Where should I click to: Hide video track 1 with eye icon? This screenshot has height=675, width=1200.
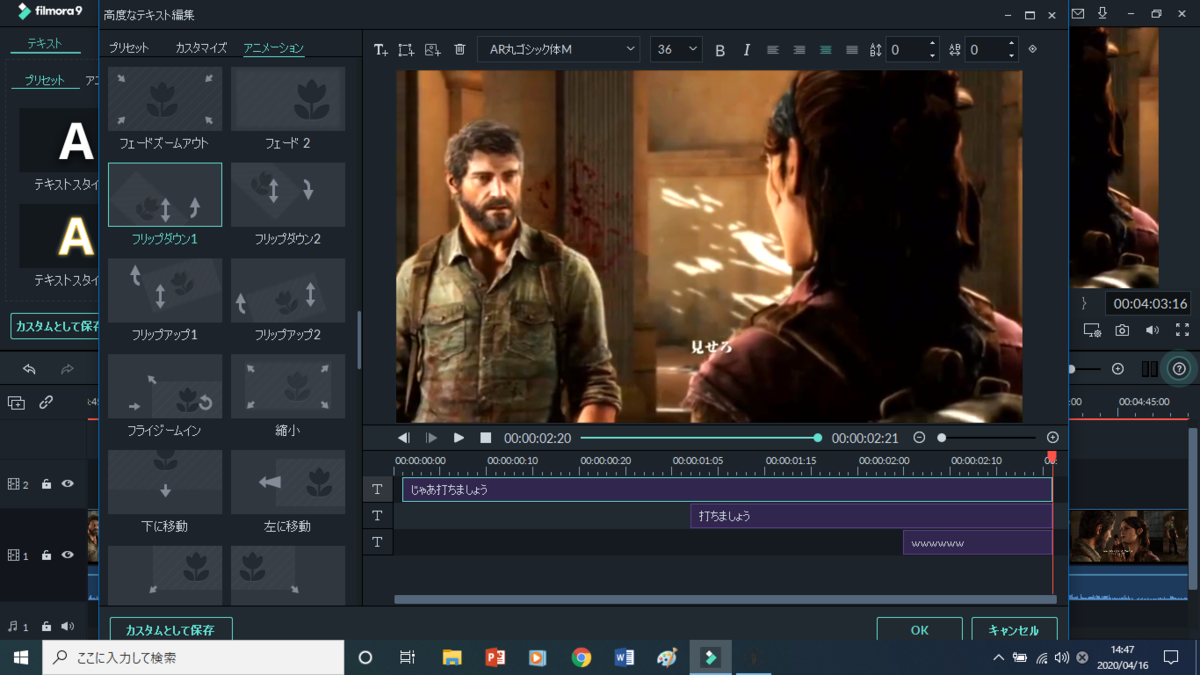point(67,555)
